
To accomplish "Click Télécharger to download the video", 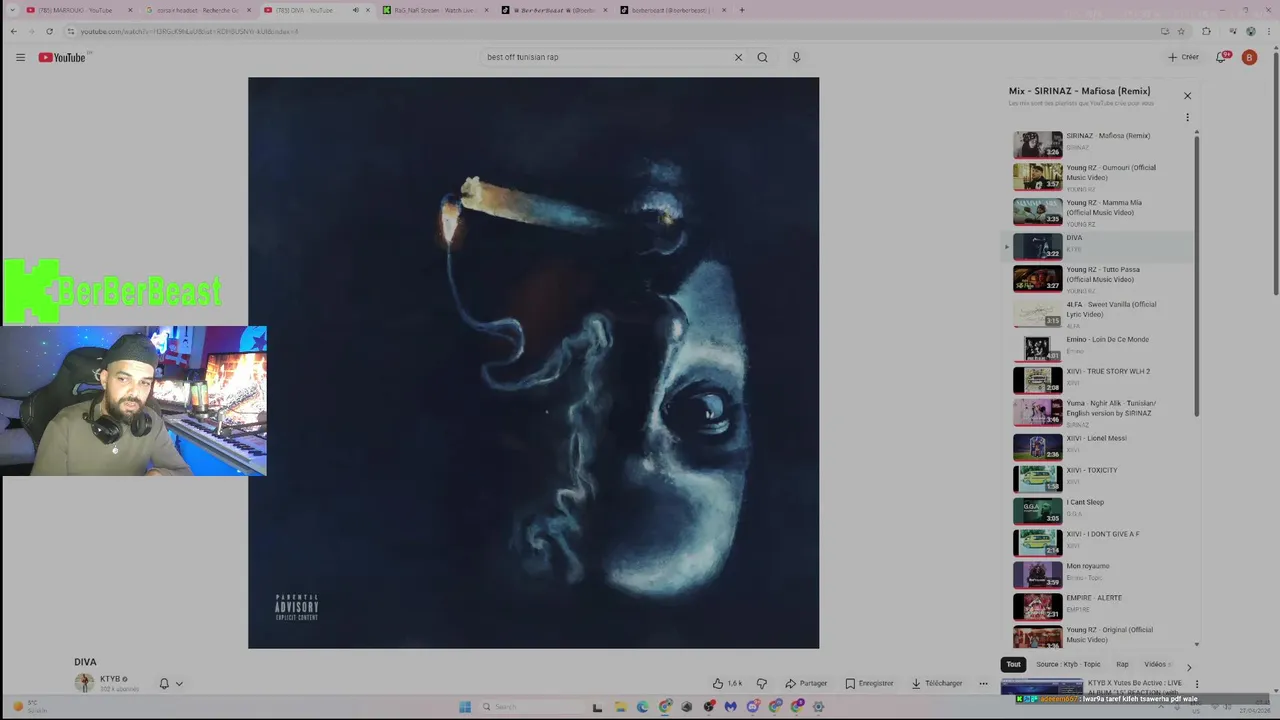I will click(x=936, y=683).
